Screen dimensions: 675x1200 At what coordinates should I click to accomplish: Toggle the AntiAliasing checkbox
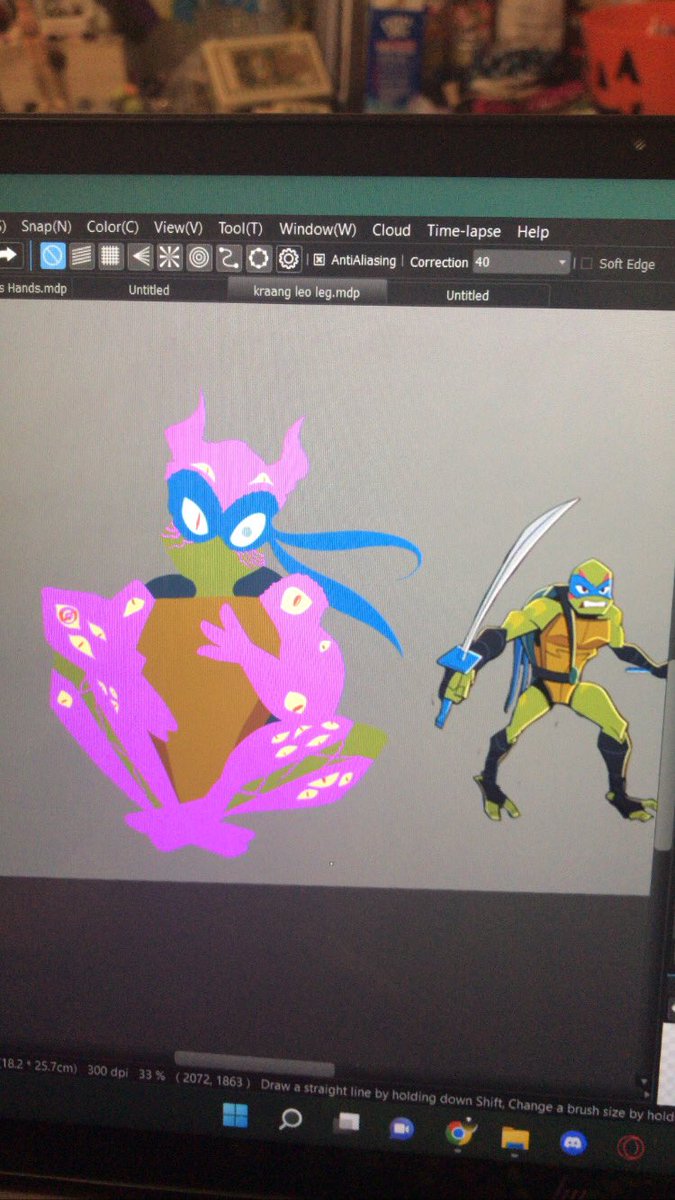[319, 260]
